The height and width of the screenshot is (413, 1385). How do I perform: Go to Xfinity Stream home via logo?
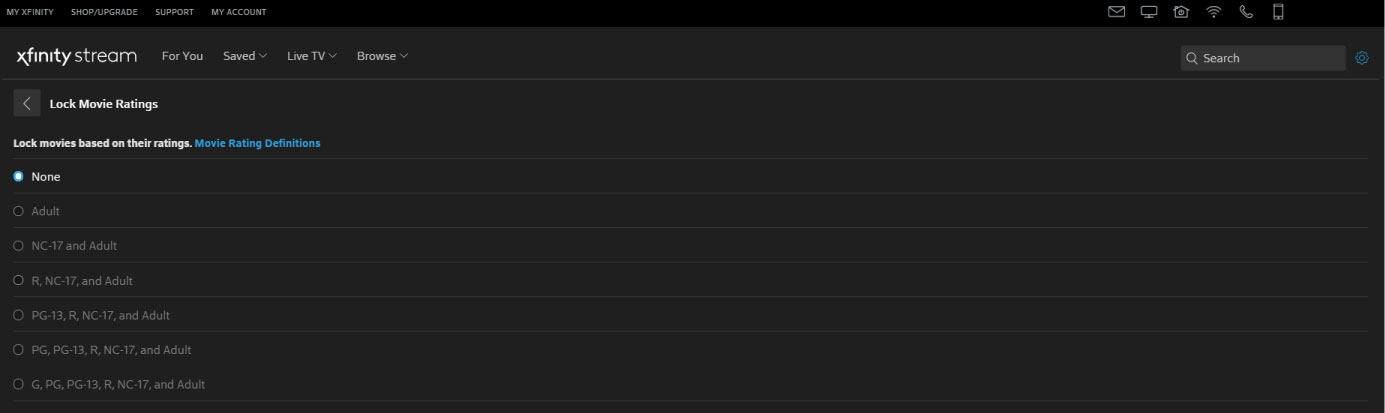(77, 56)
